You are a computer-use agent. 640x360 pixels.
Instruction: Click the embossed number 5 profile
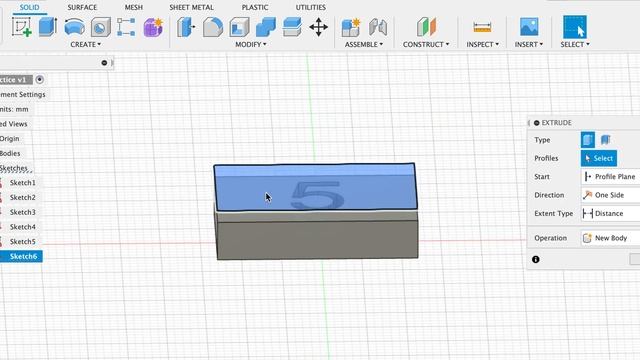point(317,195)
